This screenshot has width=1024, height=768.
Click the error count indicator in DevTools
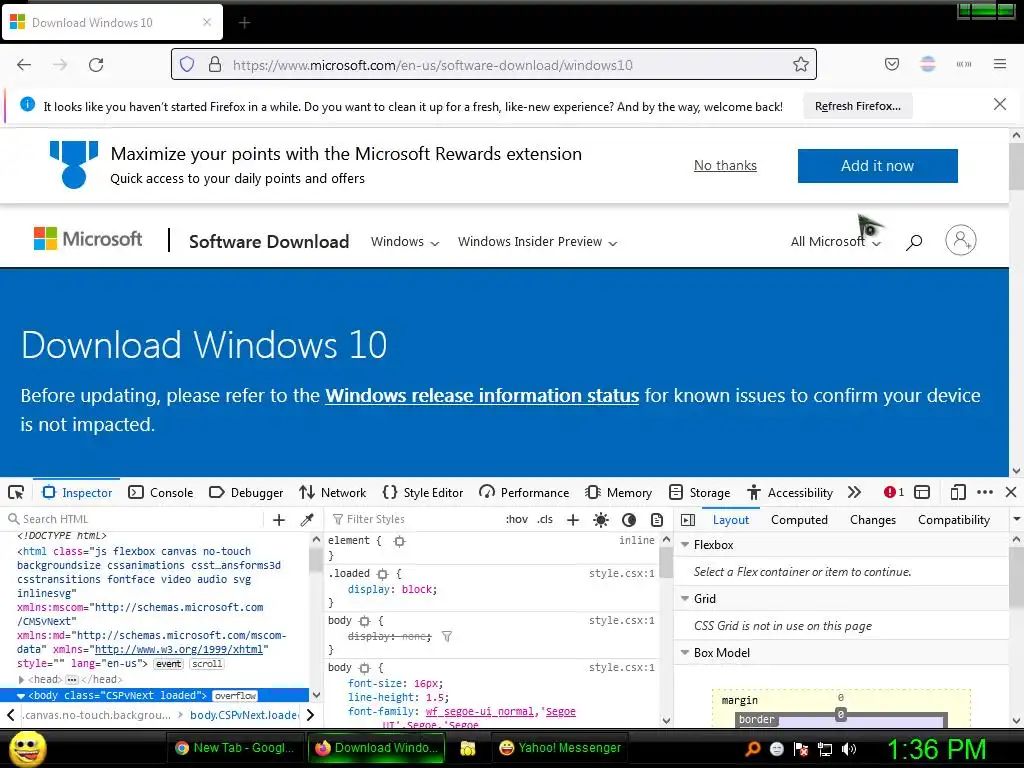pos(893,492)
